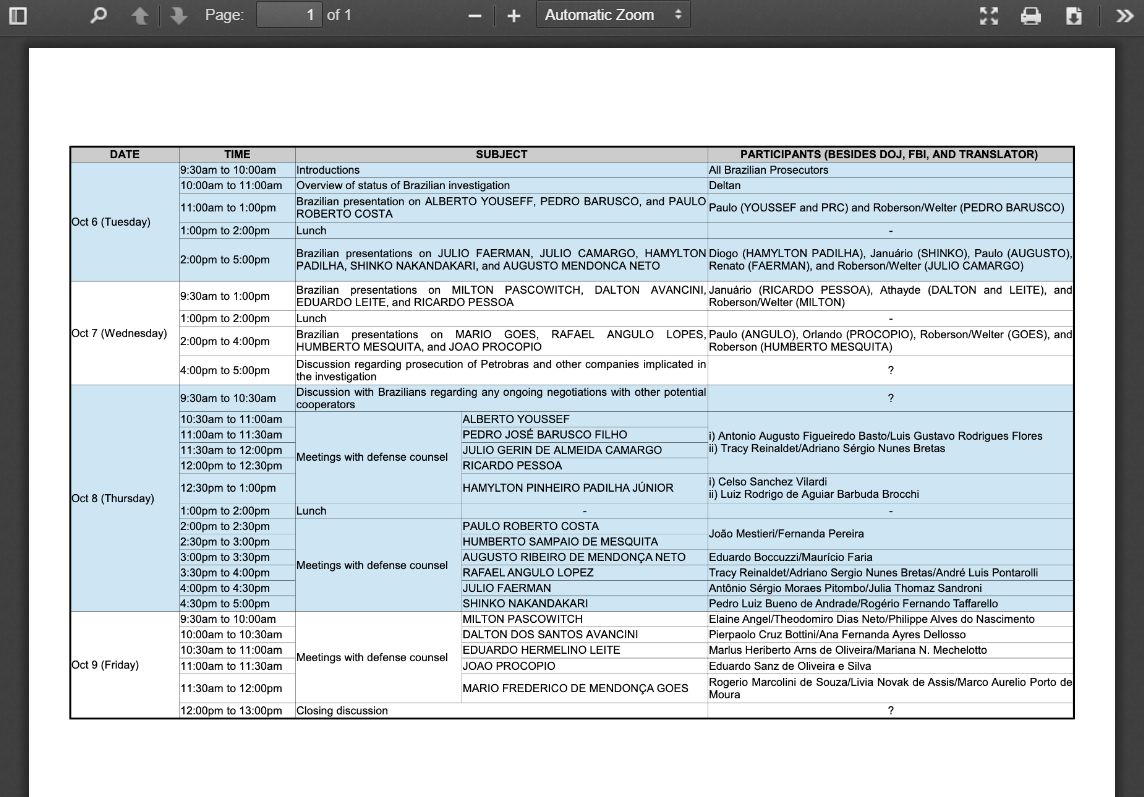Click 'Antônio Sérgio Moraes Pitombo/Julia Thomaz Sandroni'
The height and width of the screenshot is (797, 1144).
coord(890,588)
